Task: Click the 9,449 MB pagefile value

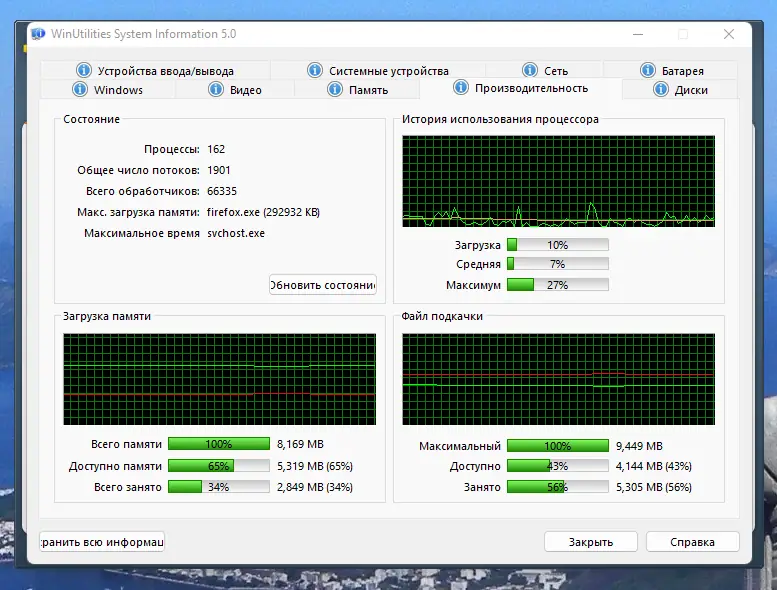Action: click(639, 446)
